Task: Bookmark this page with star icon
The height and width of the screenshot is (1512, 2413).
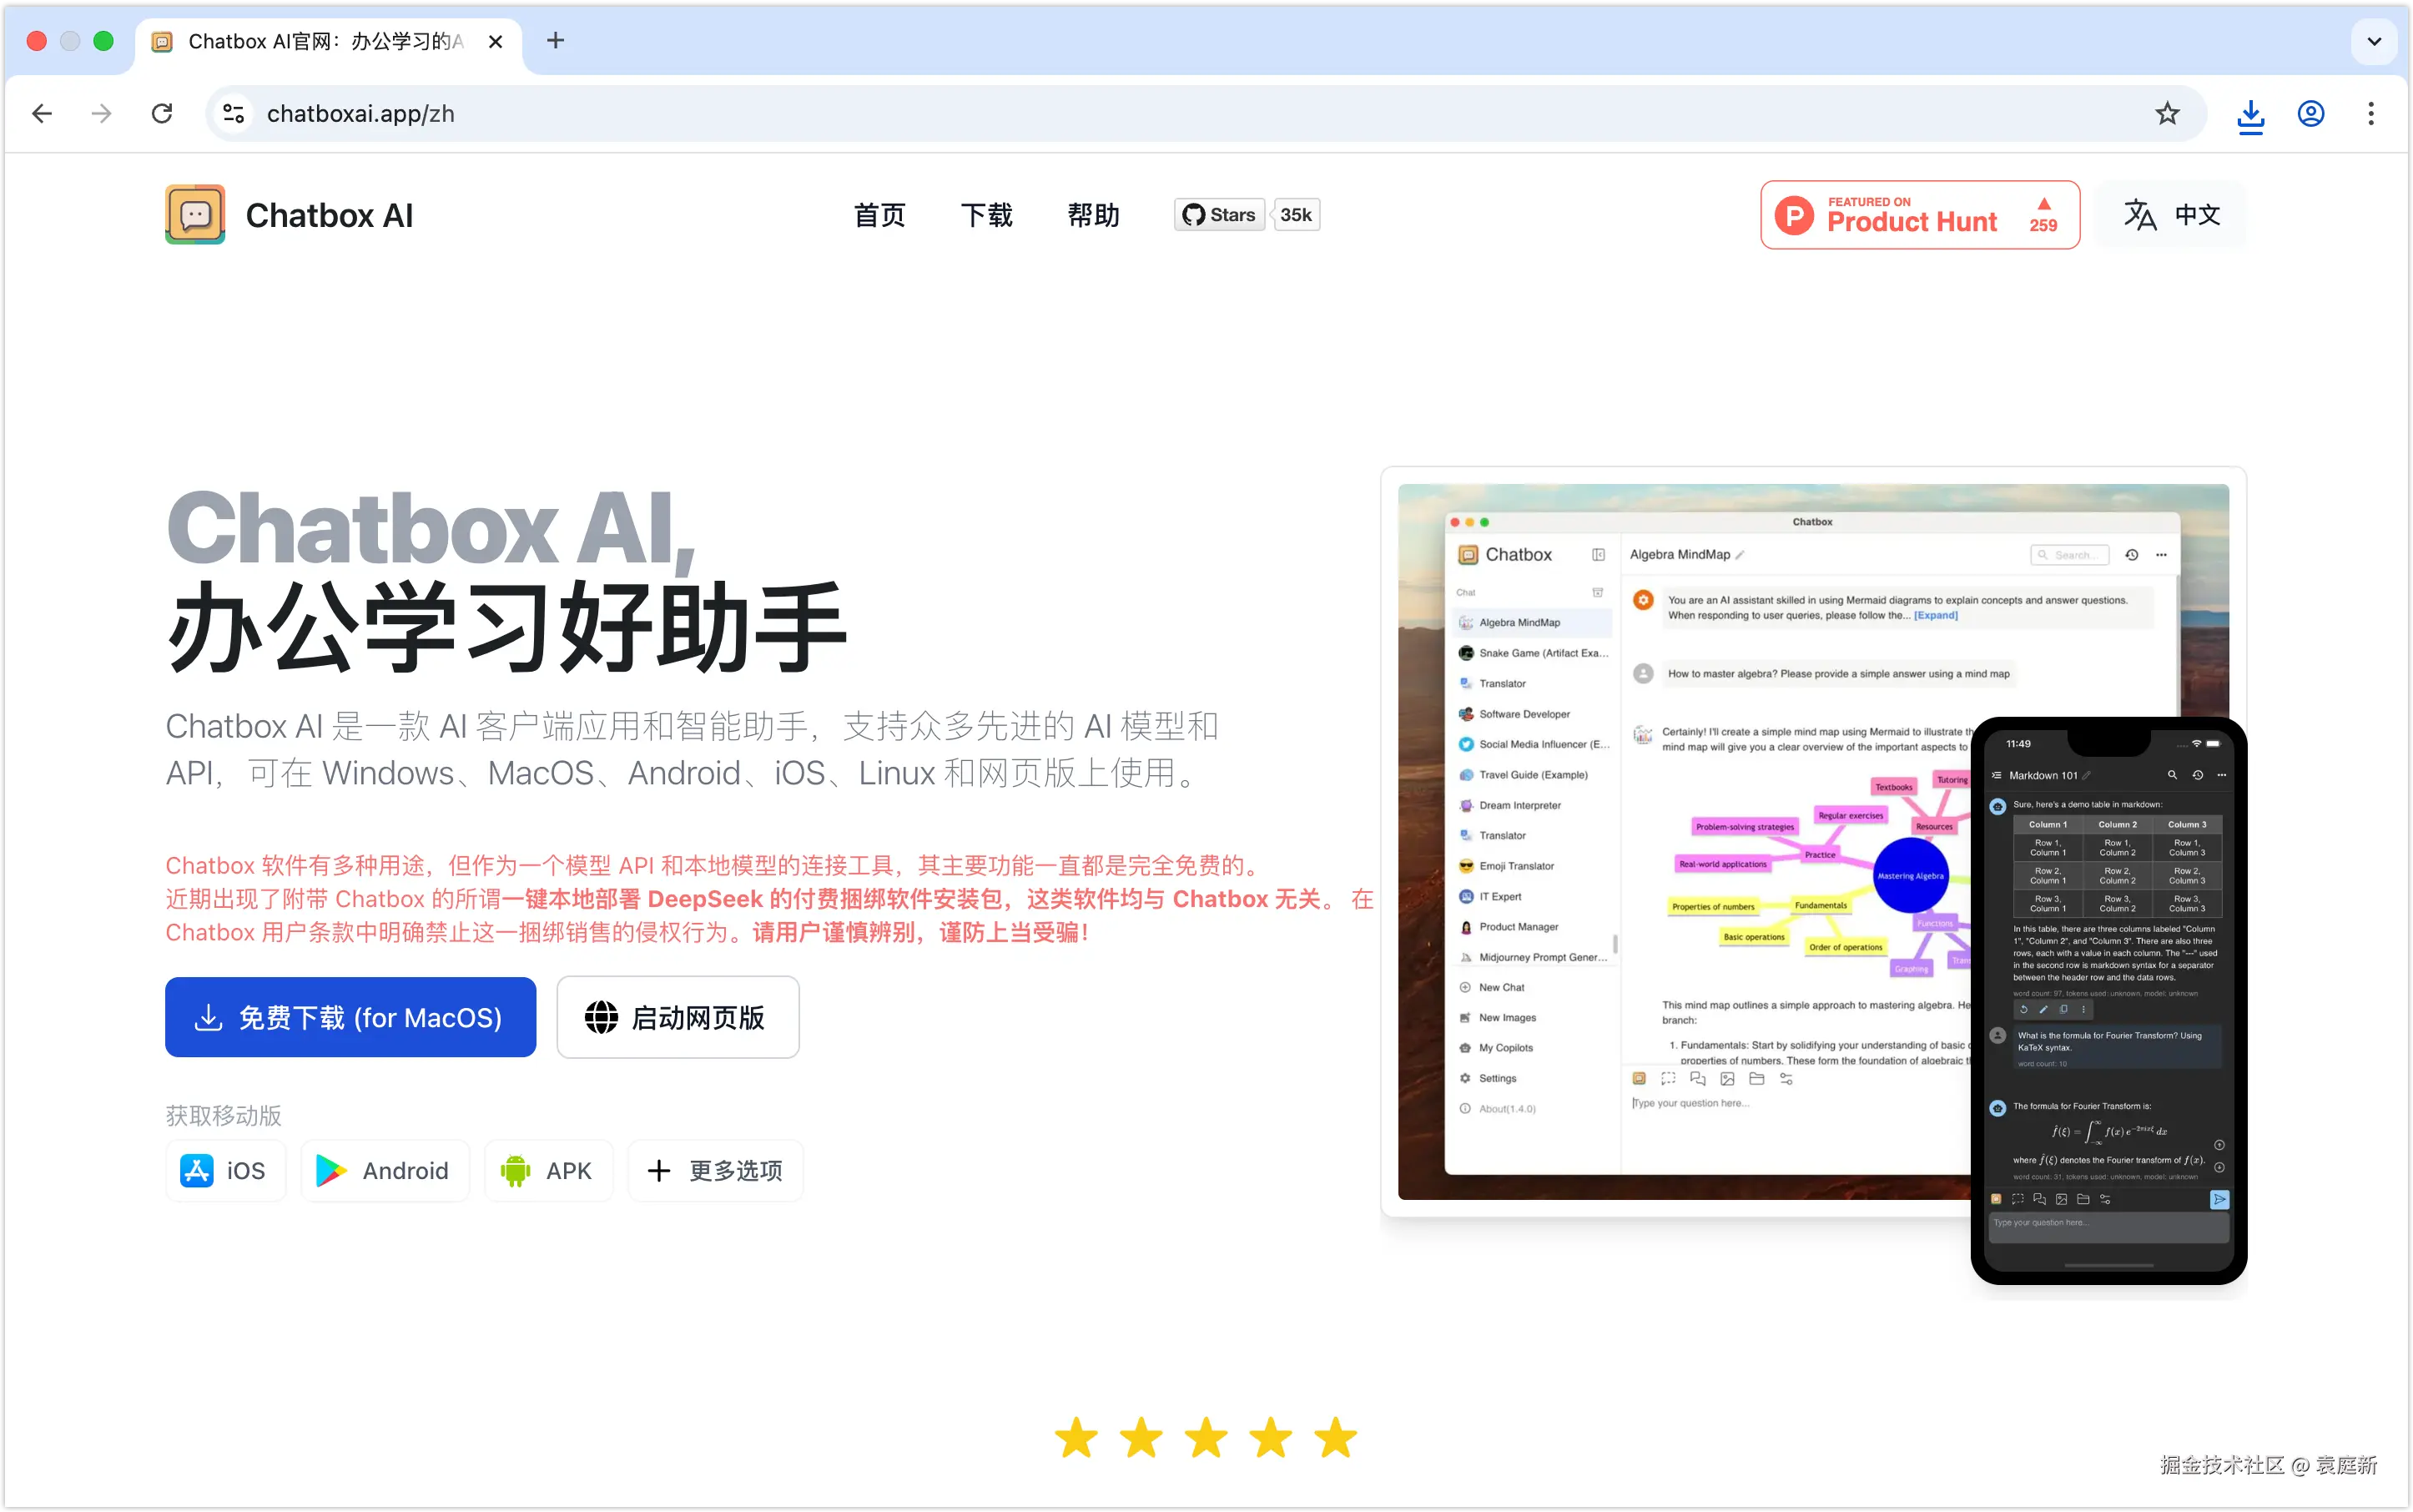Action: click(x=2167, y=114)
